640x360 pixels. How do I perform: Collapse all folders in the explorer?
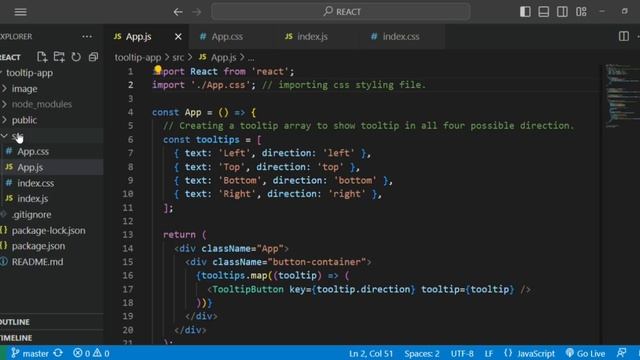93,57
